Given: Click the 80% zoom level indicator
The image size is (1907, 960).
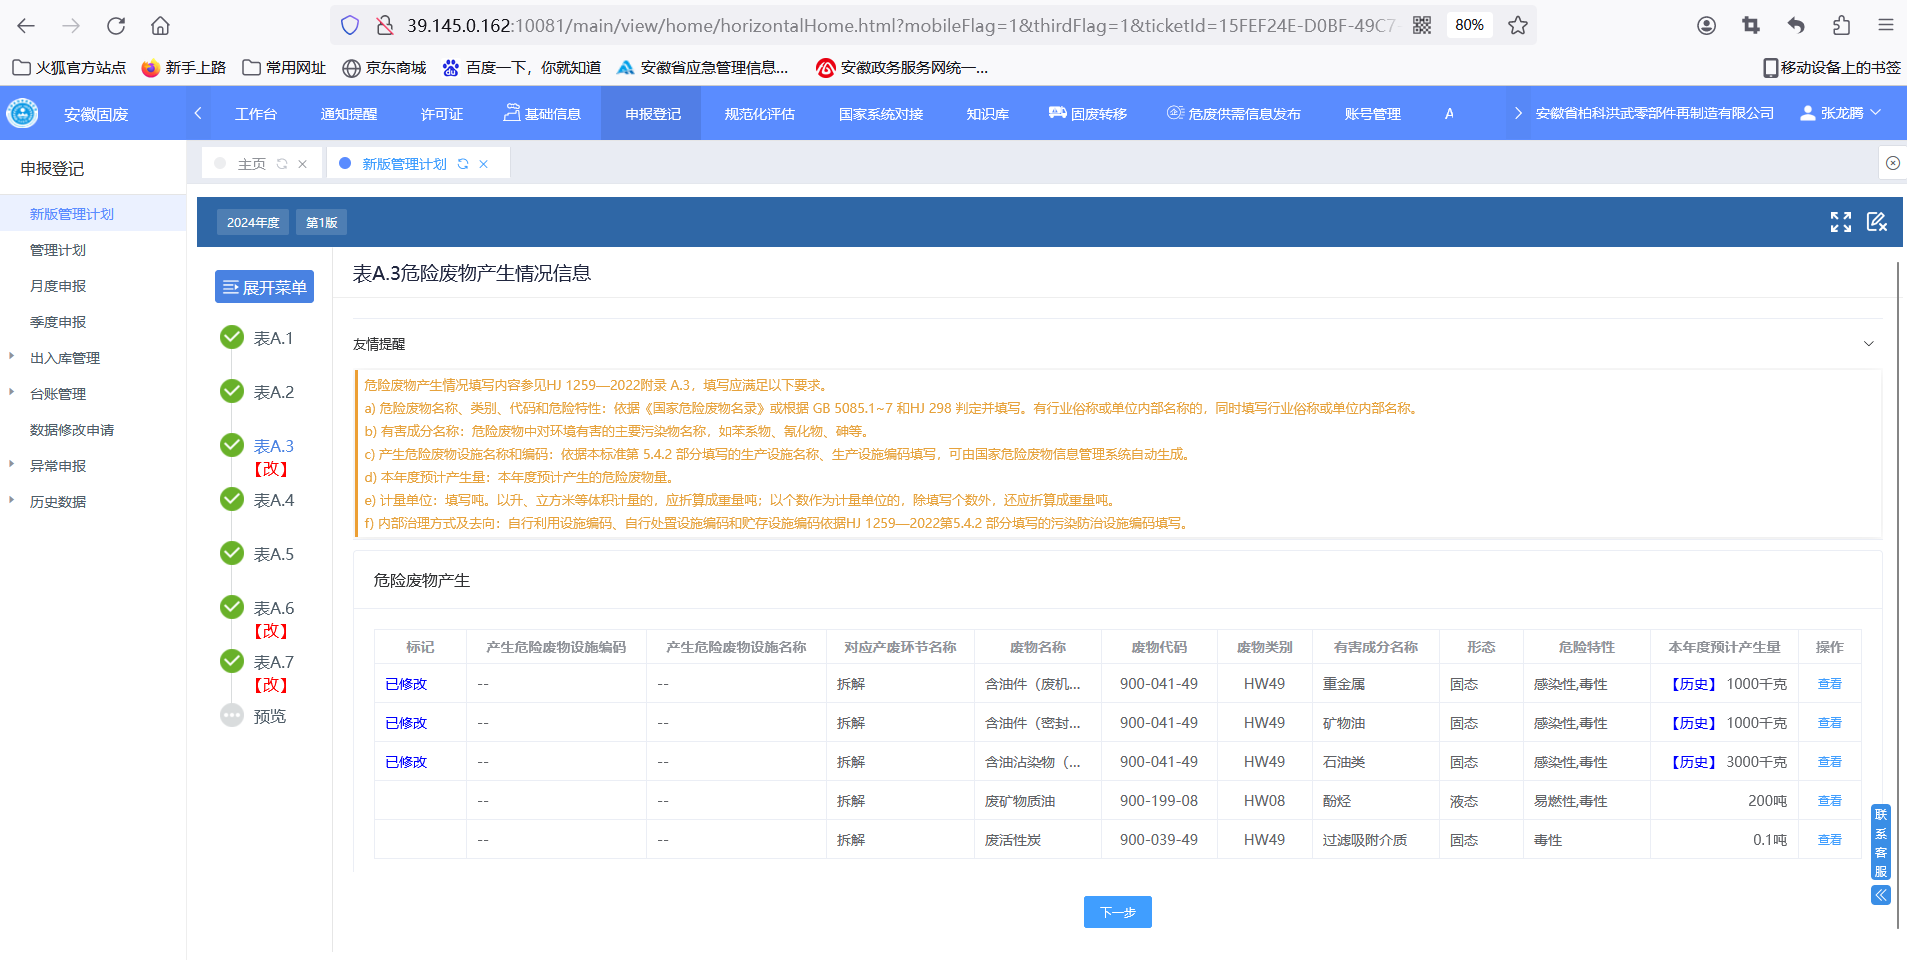Looking at the screenshot, I should (x=1468, y=25).
